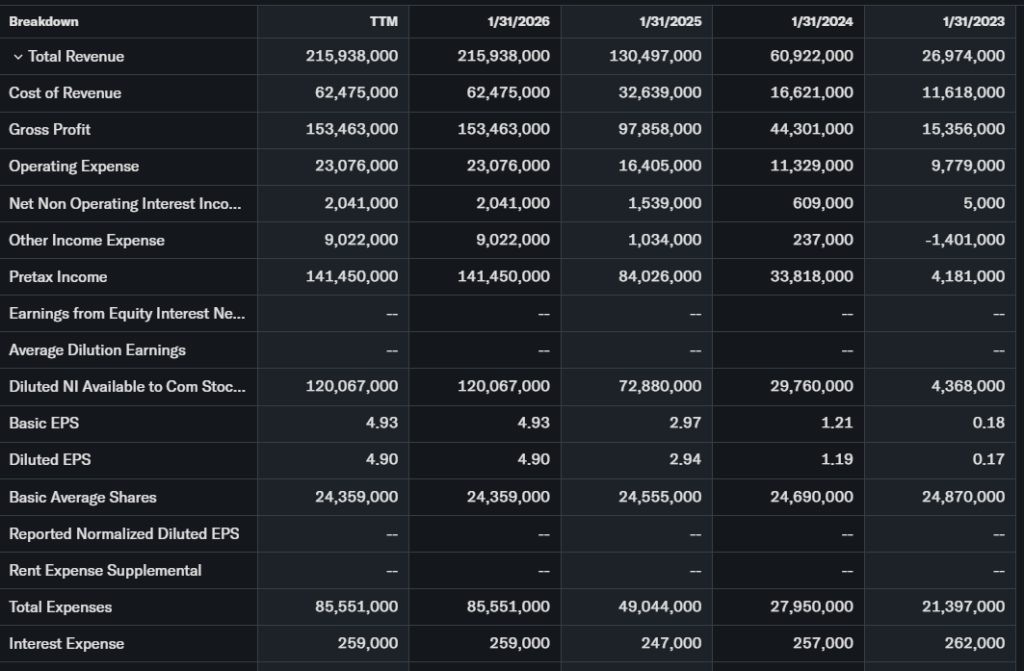
Task: Click the TTM column header
Action: (x=384, y=21)
